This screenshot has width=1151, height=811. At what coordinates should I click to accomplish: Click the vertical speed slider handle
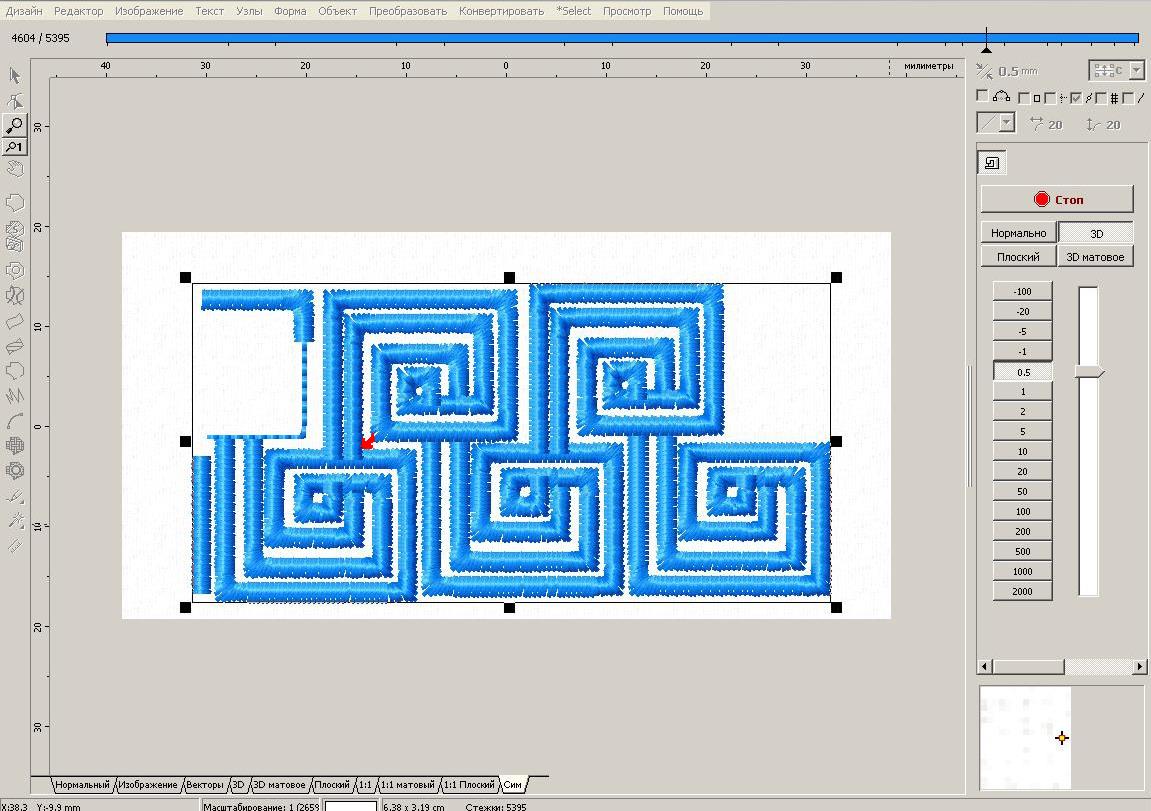(x=1089, y=372)
